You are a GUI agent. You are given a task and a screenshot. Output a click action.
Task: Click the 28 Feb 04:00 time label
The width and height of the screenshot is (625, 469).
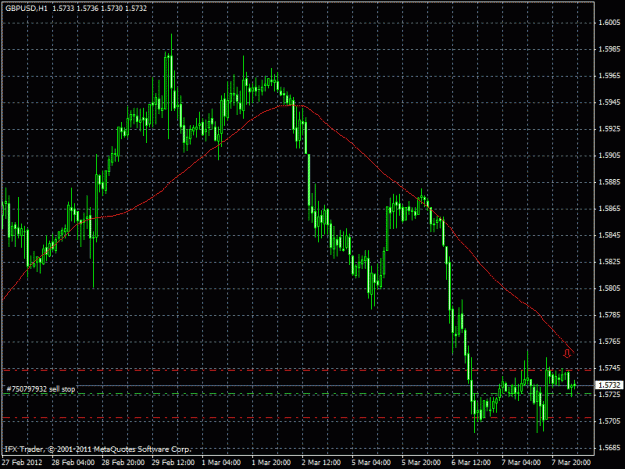pos(73,462)
